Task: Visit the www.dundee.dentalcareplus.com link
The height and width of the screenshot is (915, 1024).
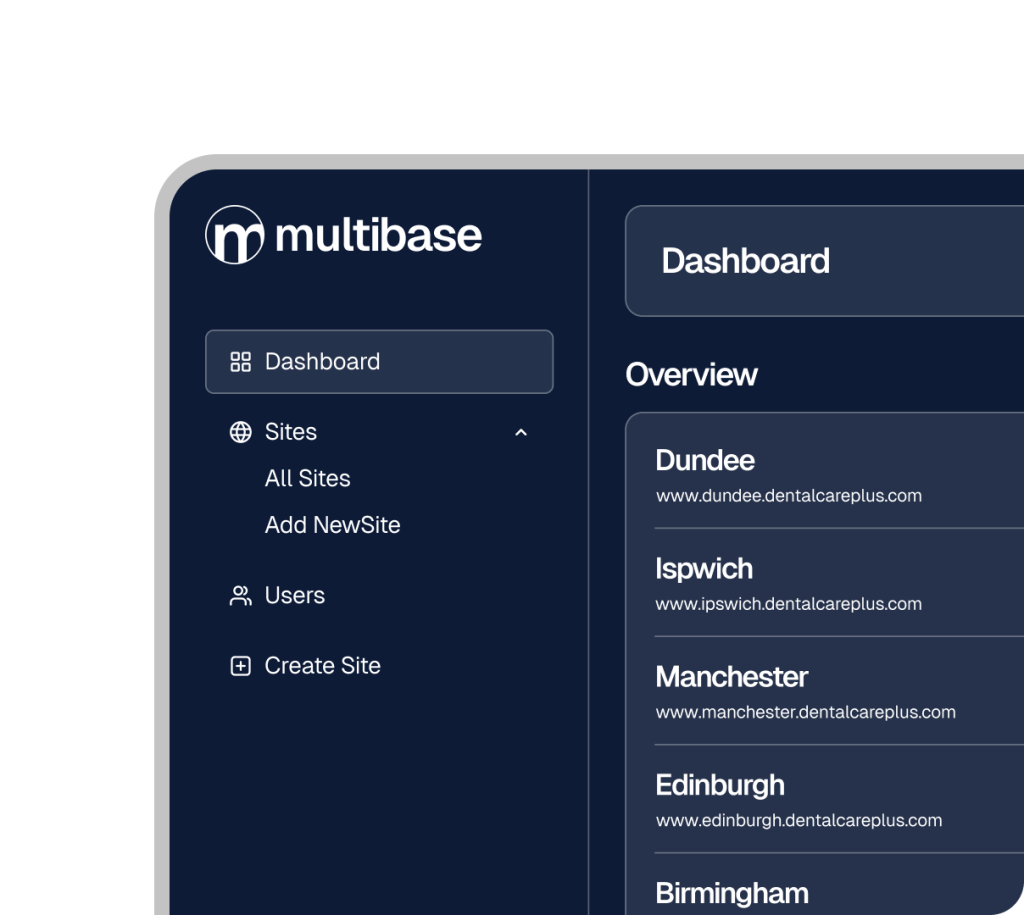Action: pyautogui.click(x=788, y=496)
